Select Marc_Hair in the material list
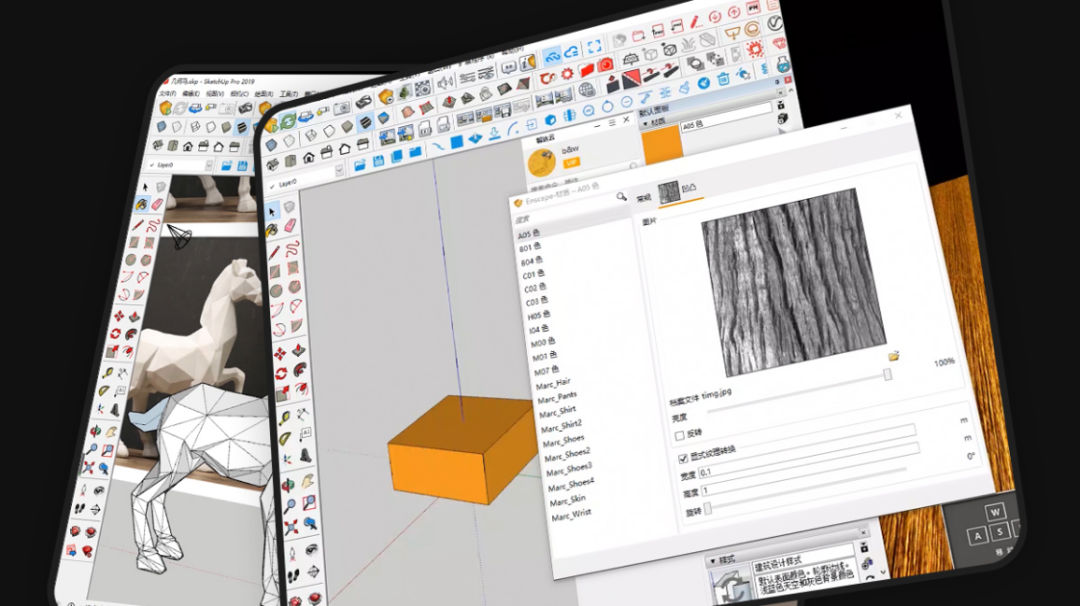The height and width of the screenshot is (606, 1080). click(553, 384)
